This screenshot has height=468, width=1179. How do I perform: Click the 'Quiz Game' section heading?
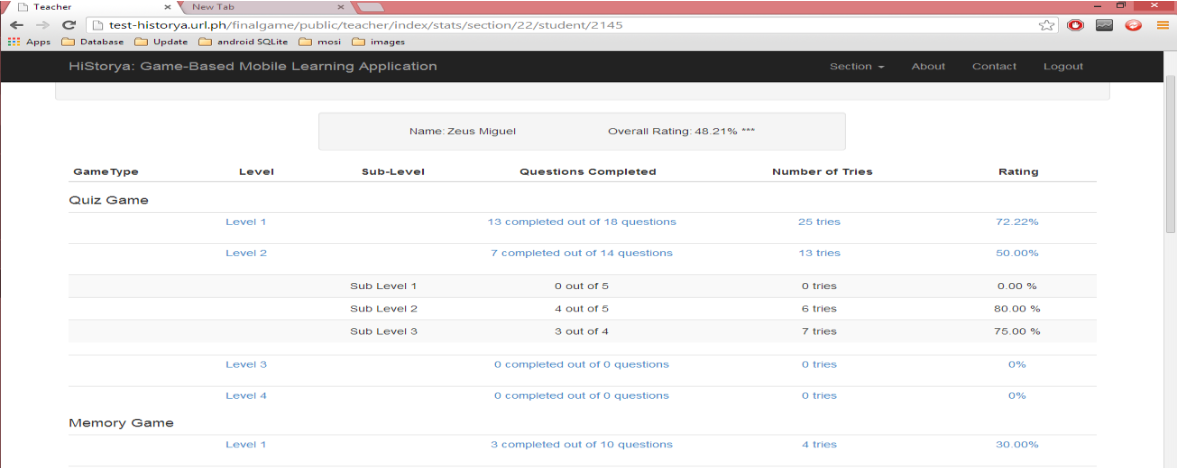(x=108, y=200)
